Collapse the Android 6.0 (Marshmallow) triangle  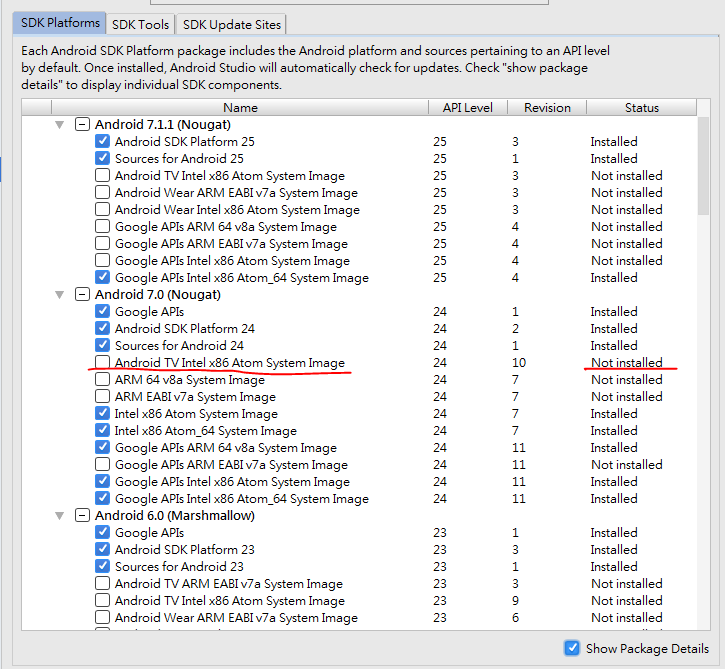coord(59,516)
